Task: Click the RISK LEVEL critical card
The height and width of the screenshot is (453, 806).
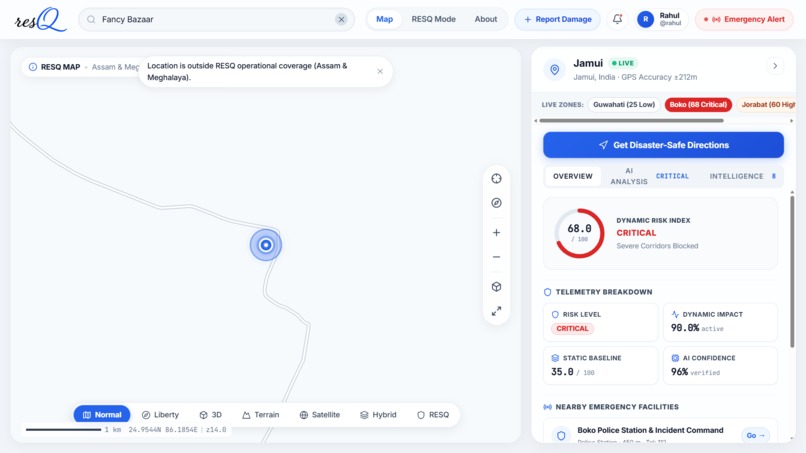Action: pos(600,322)
